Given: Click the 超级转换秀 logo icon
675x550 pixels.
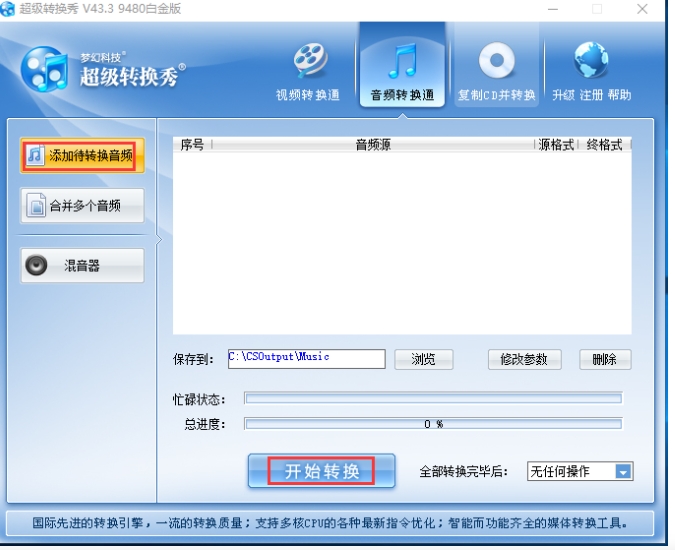Looking at the screenshot, I should click(45, 70).
